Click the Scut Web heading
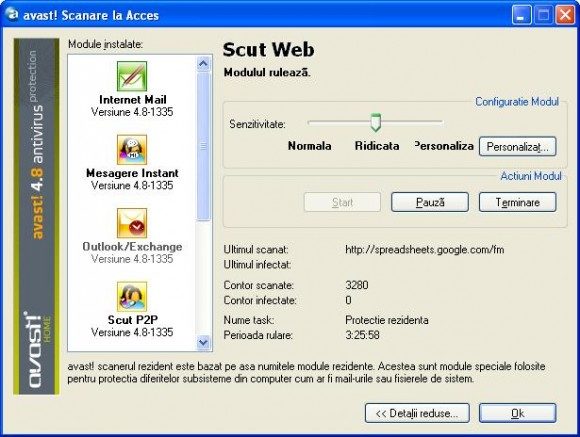Image resolution: width=580 pixels, height=437 pixels. [269, 50]
